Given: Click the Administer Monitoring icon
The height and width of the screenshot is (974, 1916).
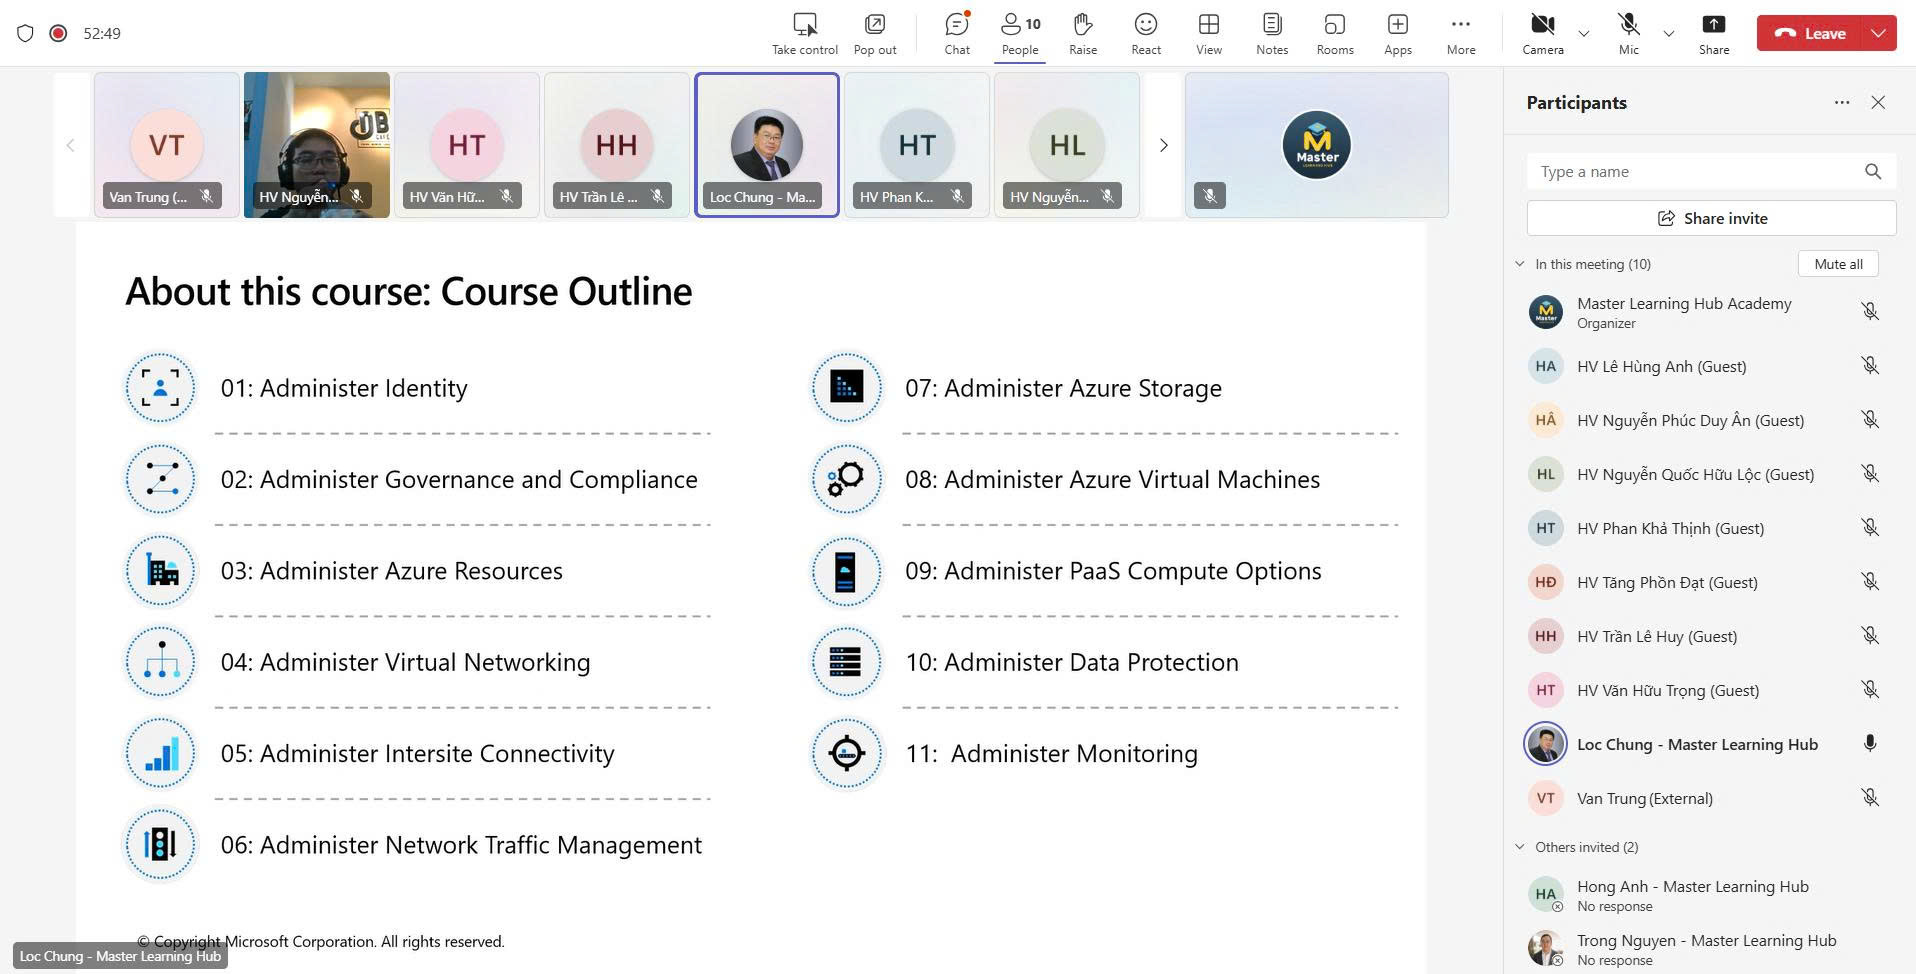Looking at the screenshot, I should point(846,753).
